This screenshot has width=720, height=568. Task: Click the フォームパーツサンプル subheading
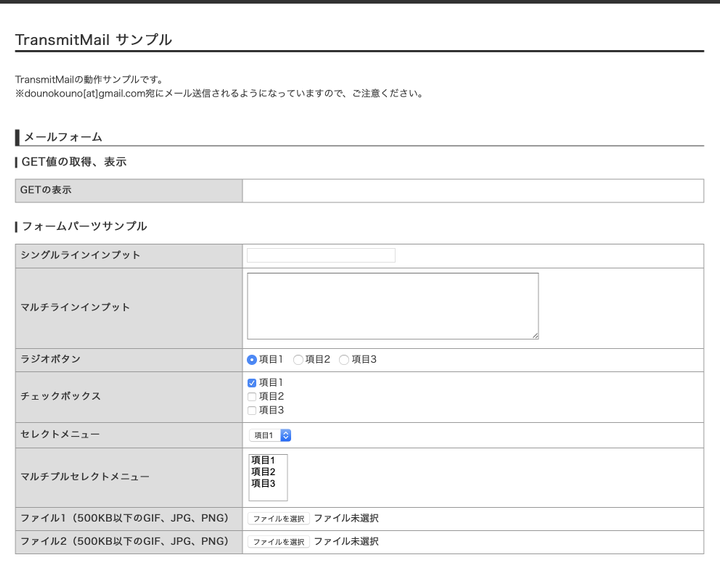click(x=84, y=226)
